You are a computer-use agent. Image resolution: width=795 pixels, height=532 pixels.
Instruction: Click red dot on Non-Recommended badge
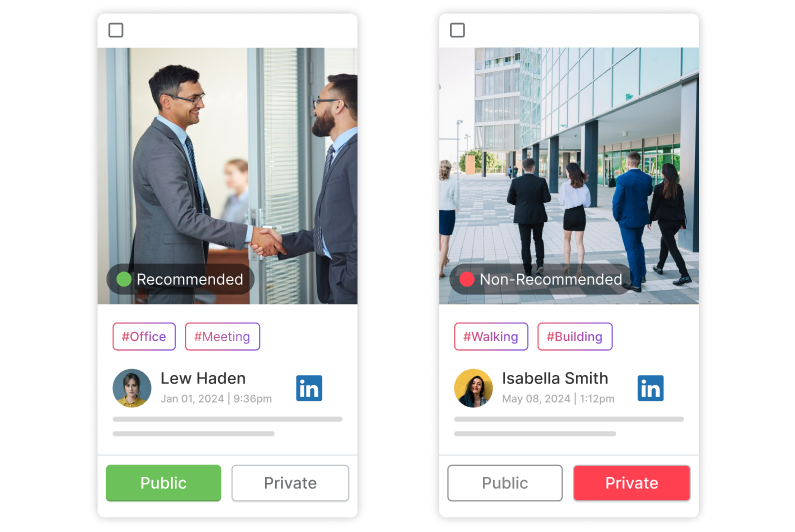(x=466, y=279)
